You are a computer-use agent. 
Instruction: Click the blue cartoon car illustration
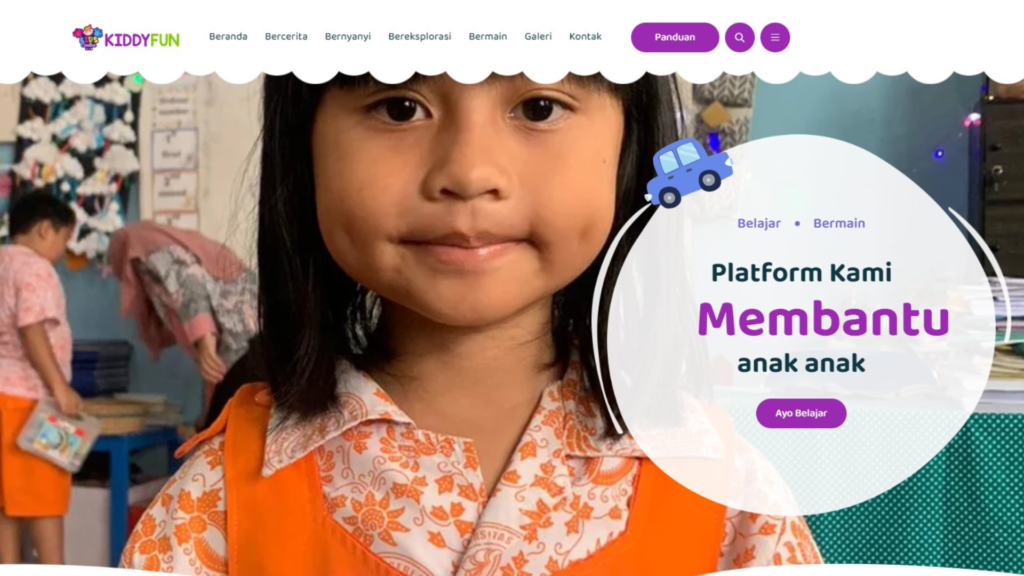(x=688, y=172)
